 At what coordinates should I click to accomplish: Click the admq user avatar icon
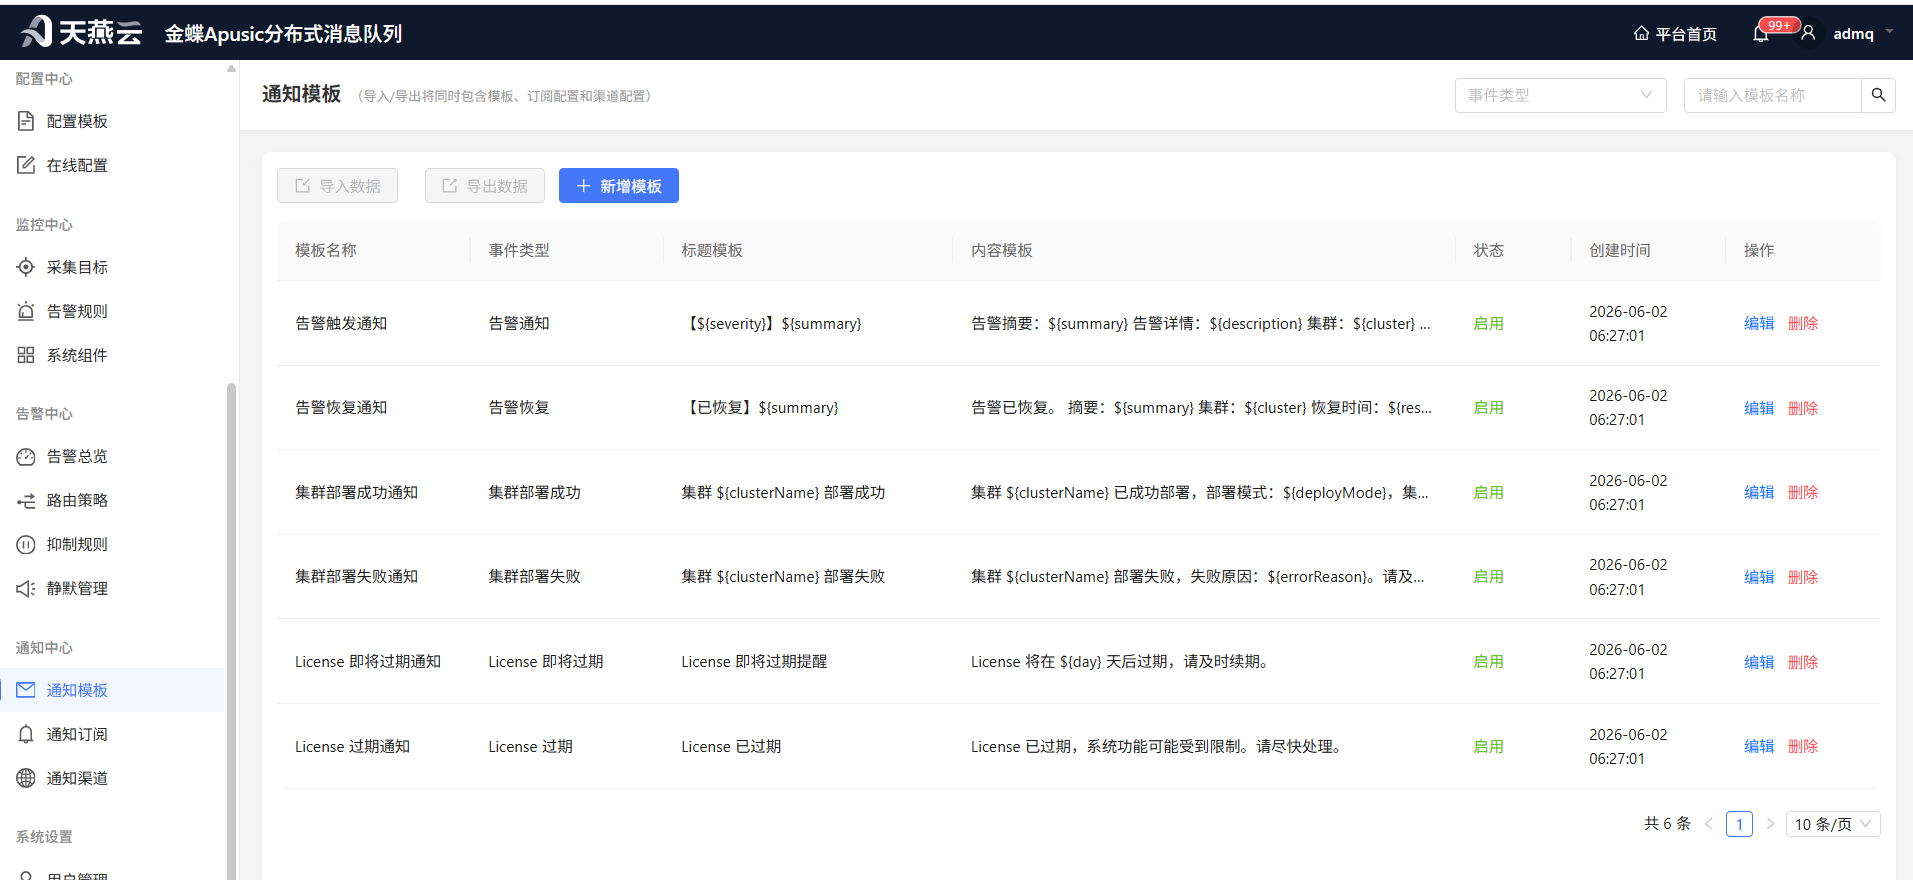coord(1808,33)
